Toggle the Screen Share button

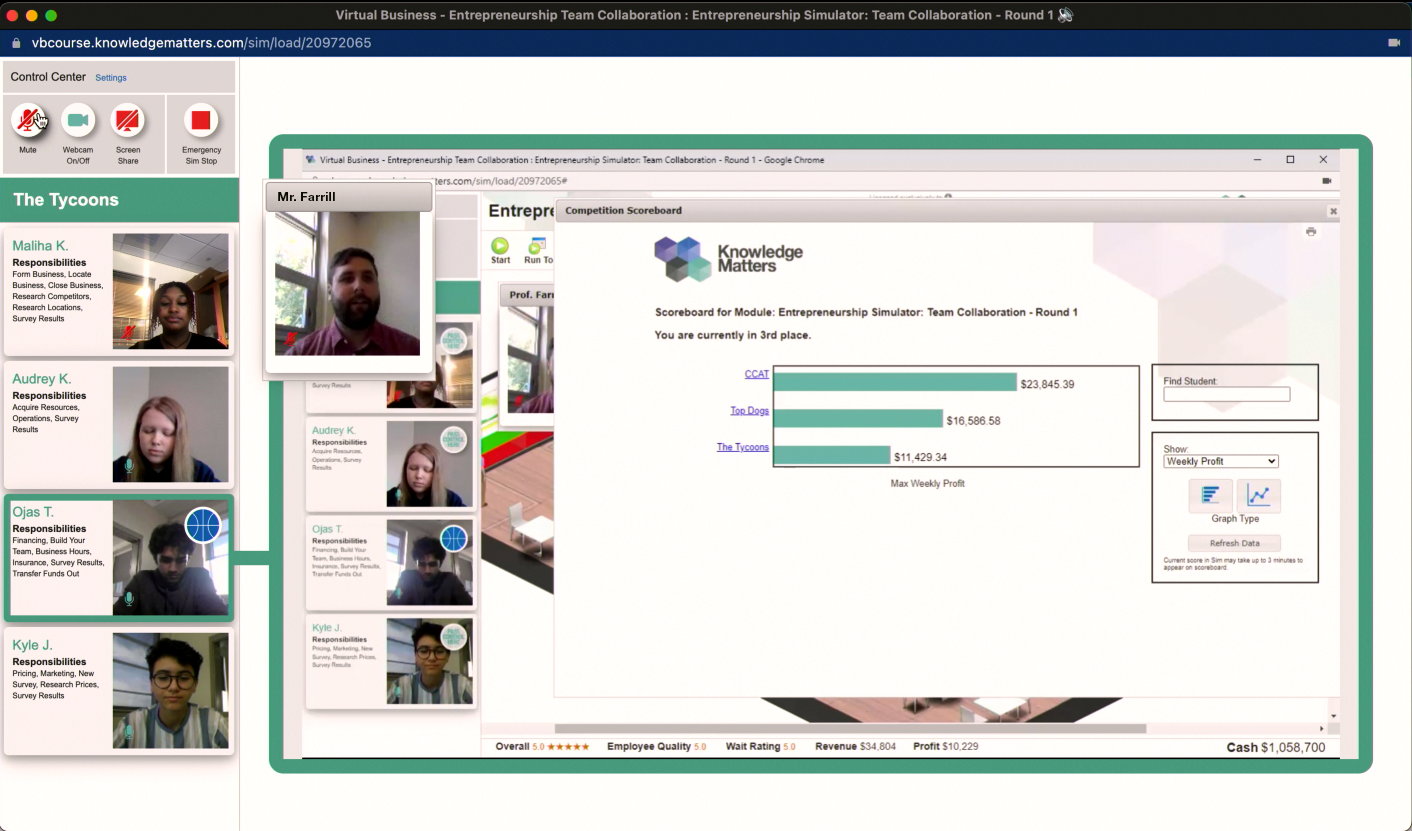tap(127, 121)
